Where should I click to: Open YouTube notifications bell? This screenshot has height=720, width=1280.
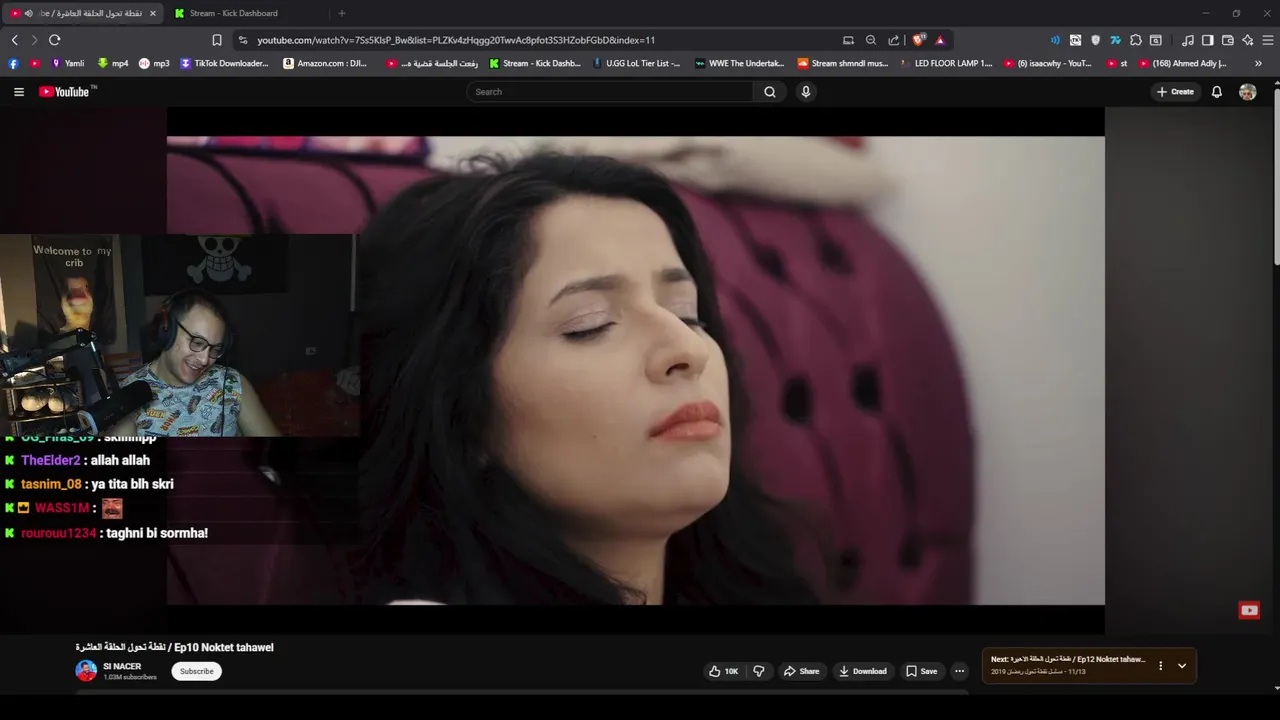[1217, 92]
